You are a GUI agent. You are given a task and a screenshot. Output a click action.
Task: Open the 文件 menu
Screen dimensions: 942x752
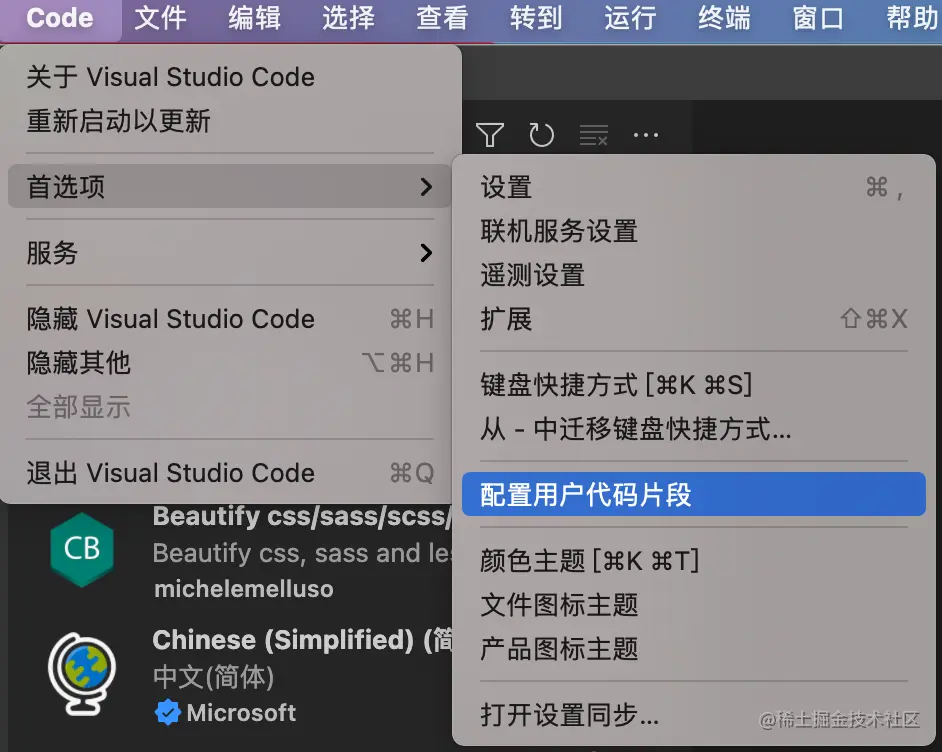coord(160,18)
